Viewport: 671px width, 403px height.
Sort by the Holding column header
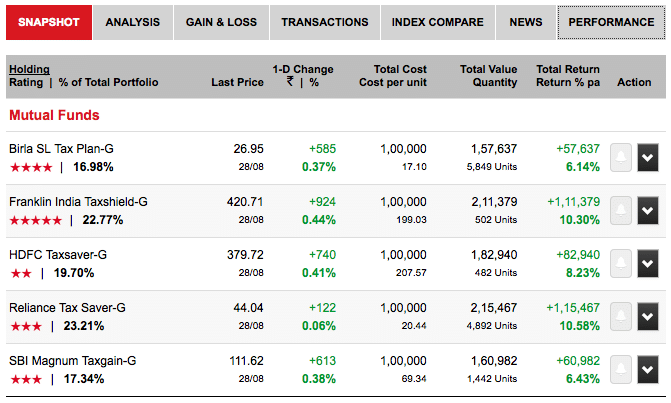point(29,69)
